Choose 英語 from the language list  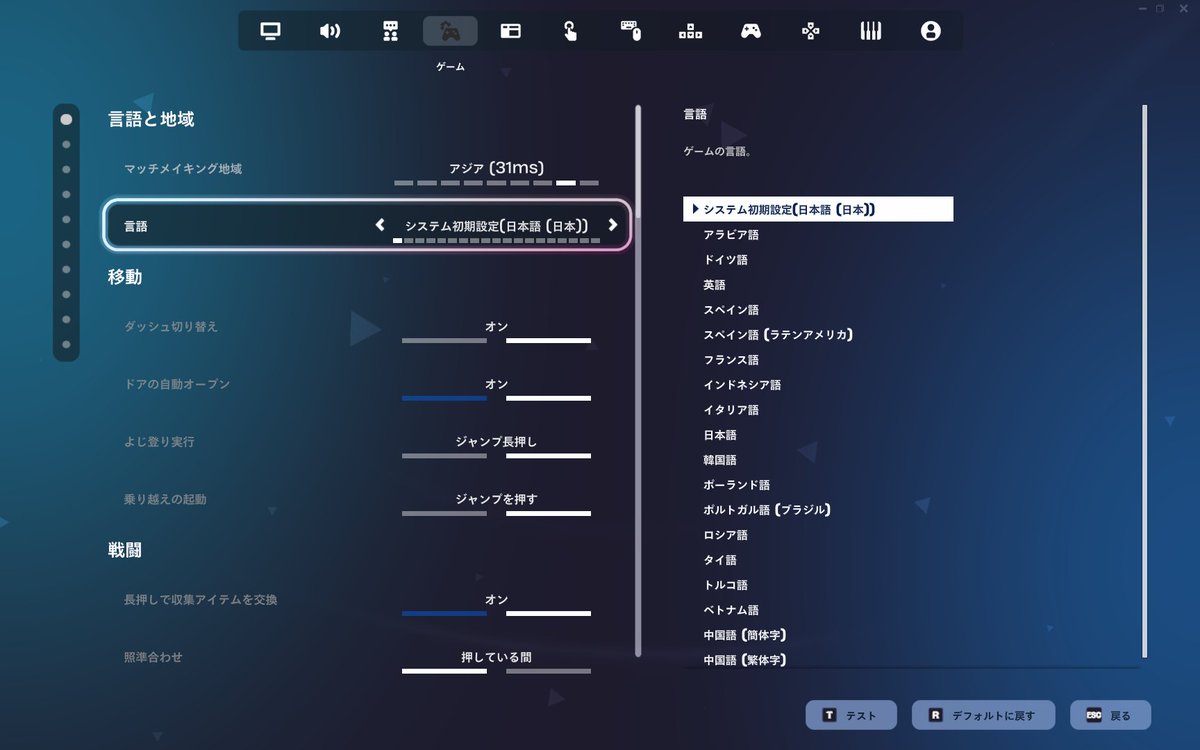(x=714, y=284)
